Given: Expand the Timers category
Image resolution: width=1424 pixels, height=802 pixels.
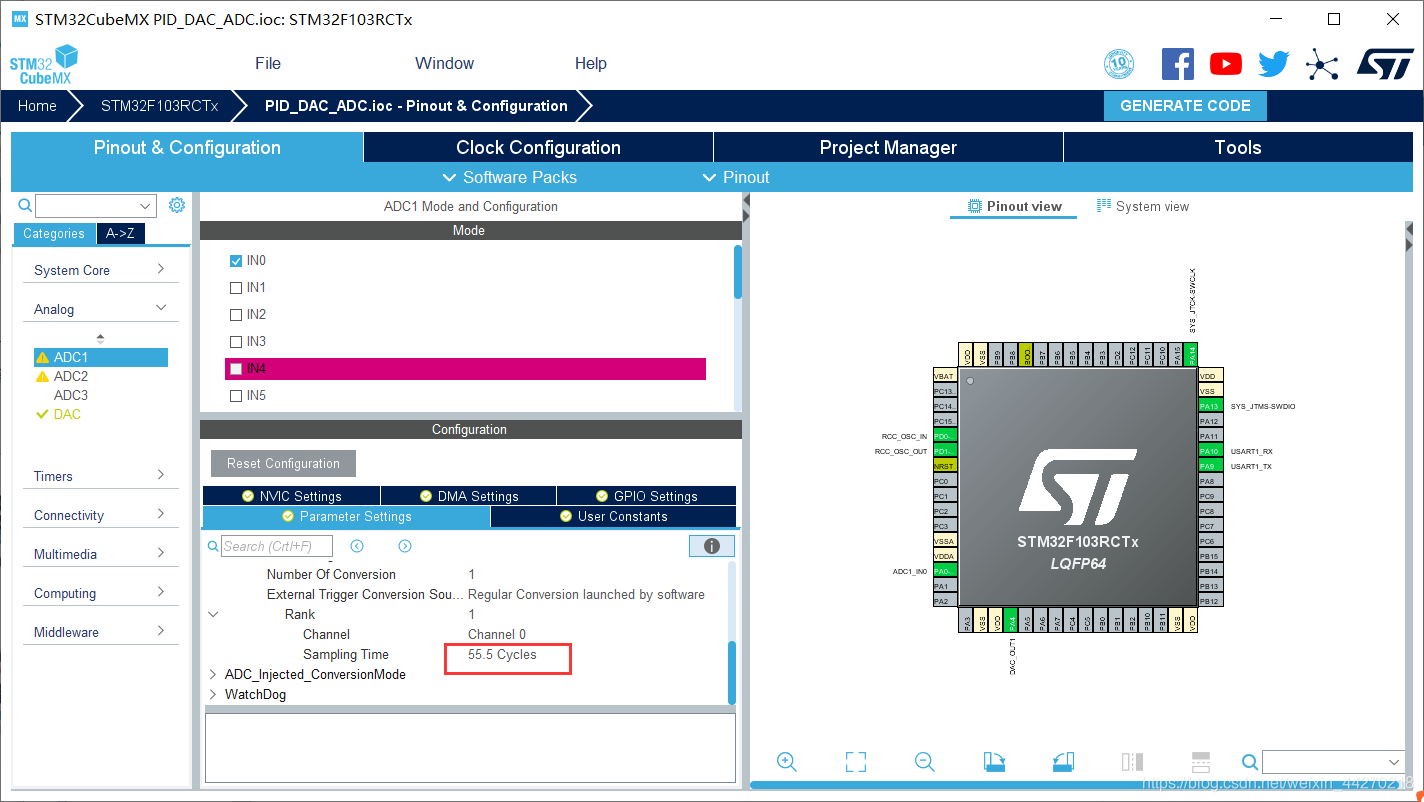Looking at the screenshot, I should click(x=161, y=475).
